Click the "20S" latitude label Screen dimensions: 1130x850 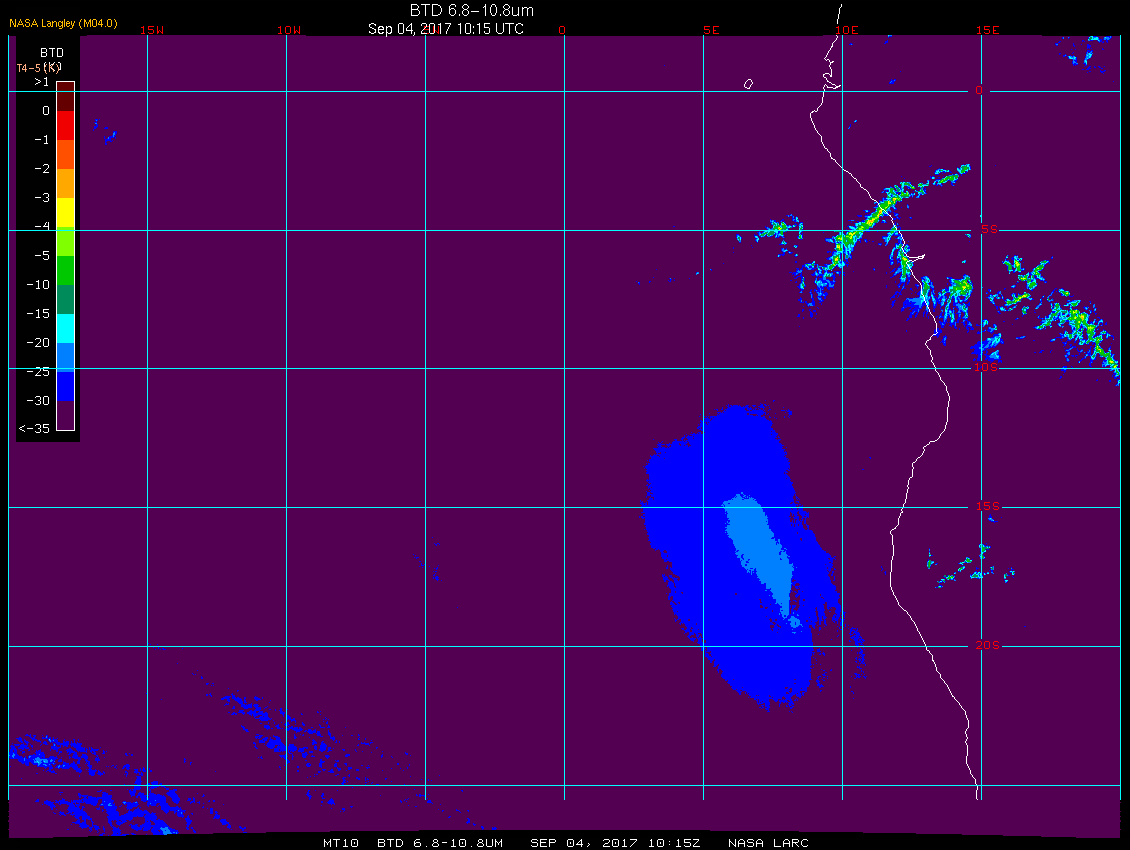click(x=988, y=645)
